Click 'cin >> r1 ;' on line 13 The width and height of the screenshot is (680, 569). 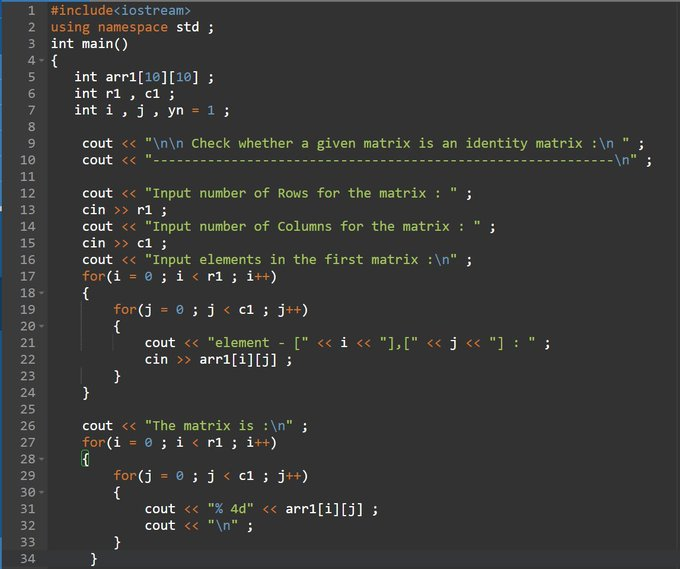124,210
